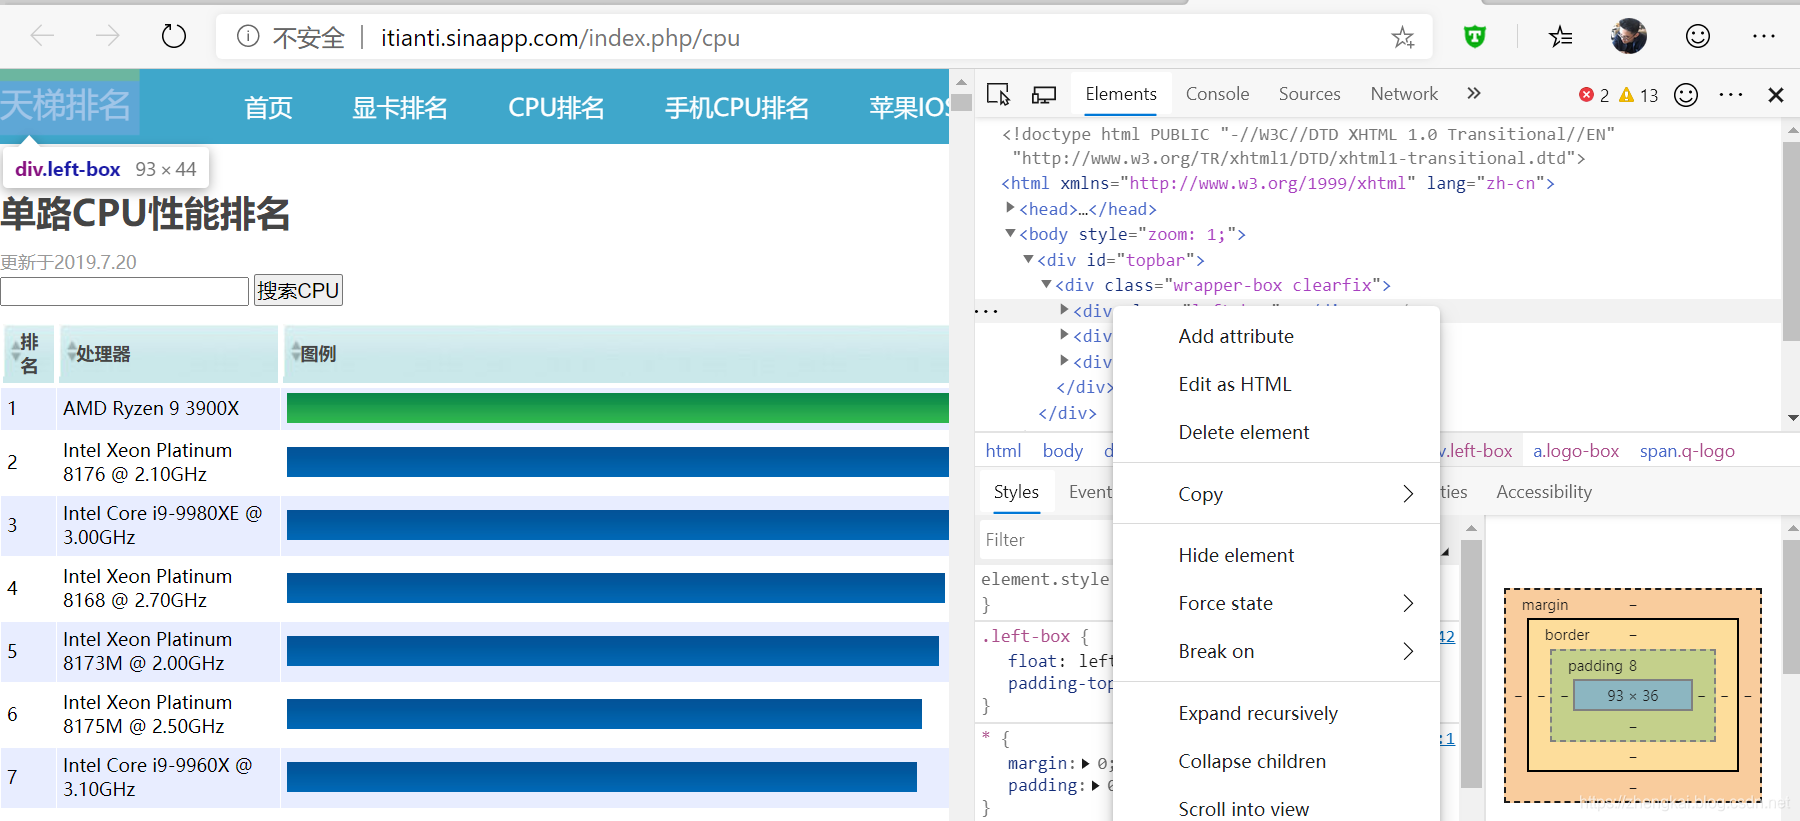Viewport: 1800px width, 821px height.
Task: Click the AMD Ryzen 9 3900X green bar
Action: [617, 408]
